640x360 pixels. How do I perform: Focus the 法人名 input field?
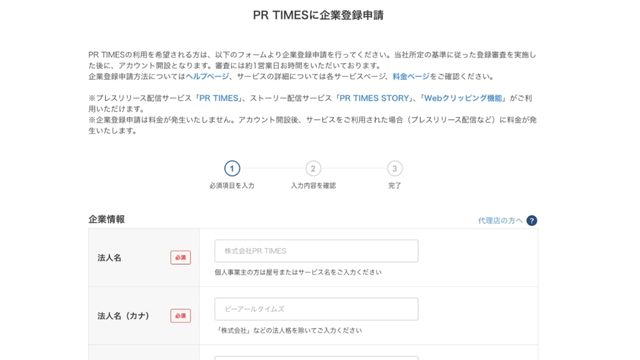point(316,251)
